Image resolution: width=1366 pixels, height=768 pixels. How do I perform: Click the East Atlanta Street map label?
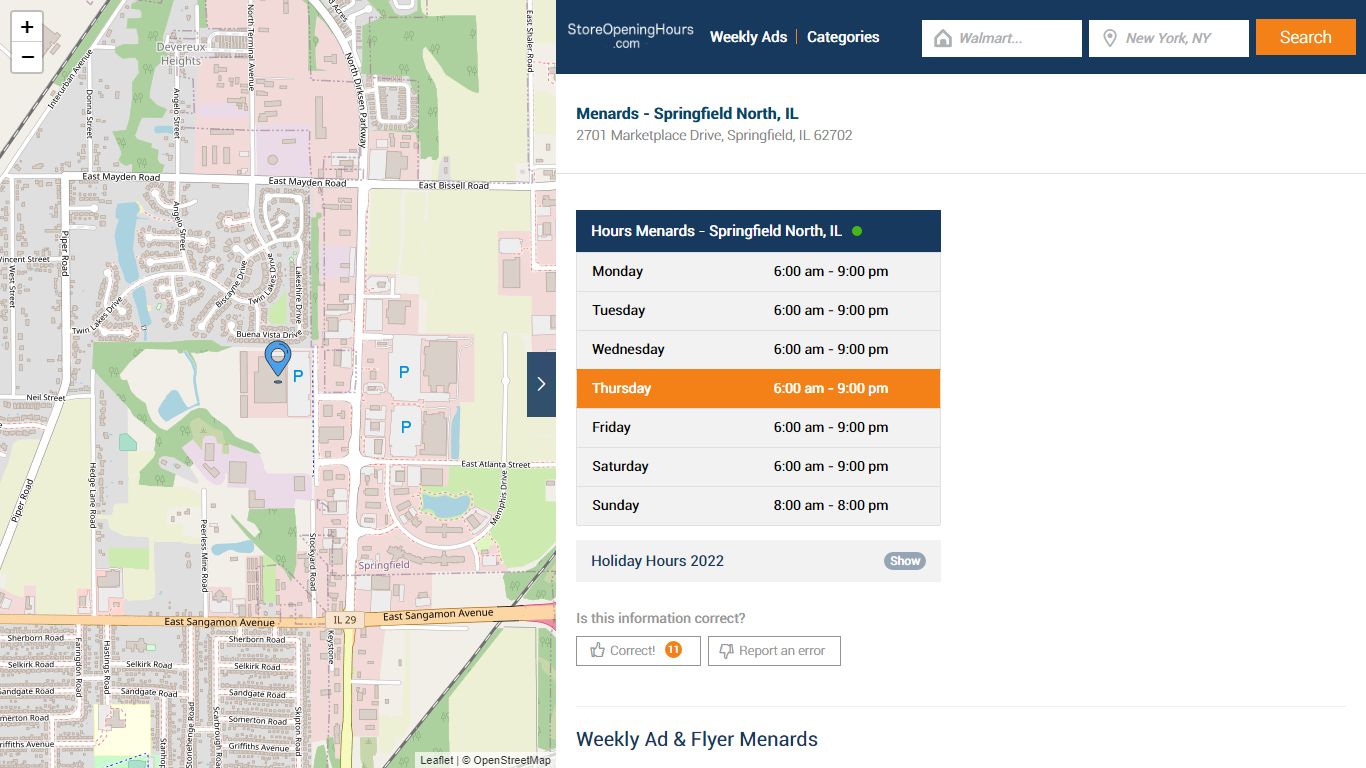tap(496, 464)
